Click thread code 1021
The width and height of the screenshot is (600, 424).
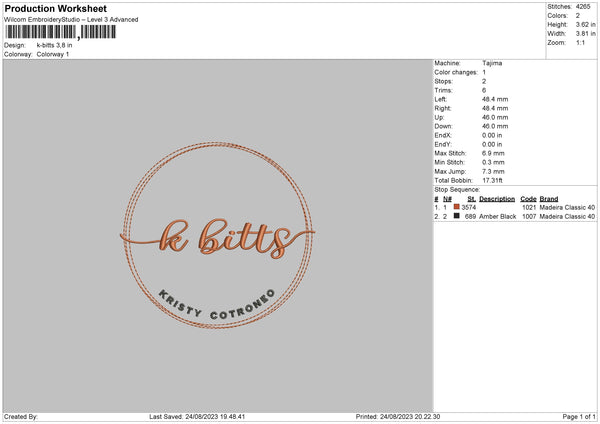point(529,207)
